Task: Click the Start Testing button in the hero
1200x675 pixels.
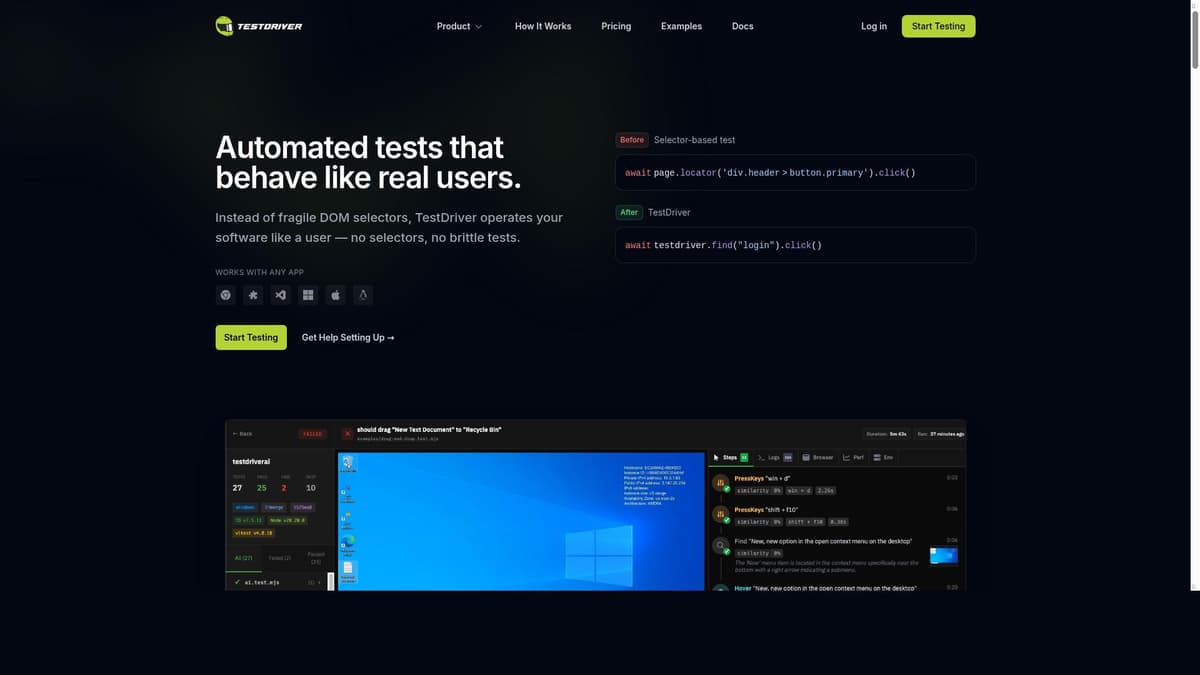Action: (x=251, y=337)
